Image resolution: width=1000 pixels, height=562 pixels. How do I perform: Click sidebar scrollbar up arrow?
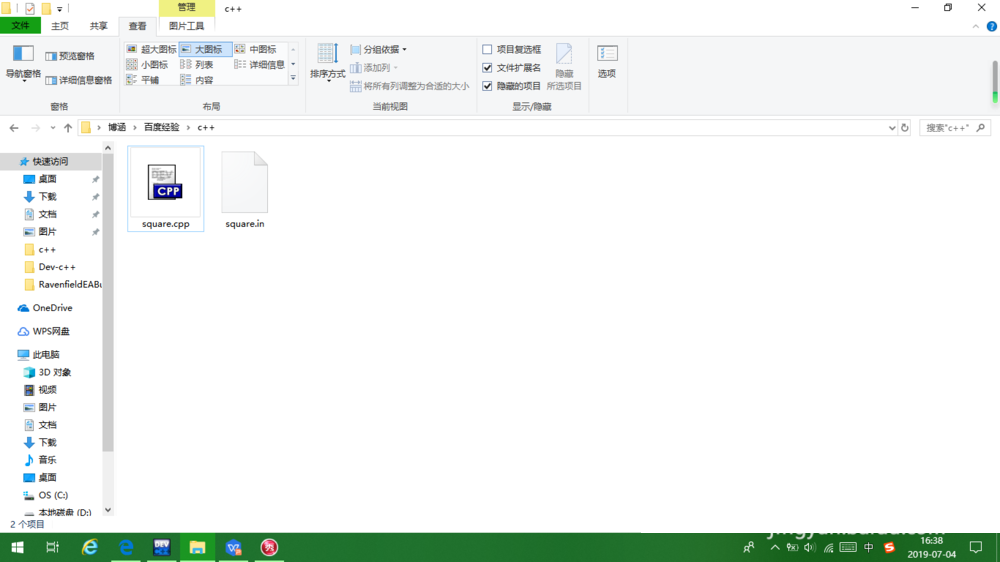108,148
